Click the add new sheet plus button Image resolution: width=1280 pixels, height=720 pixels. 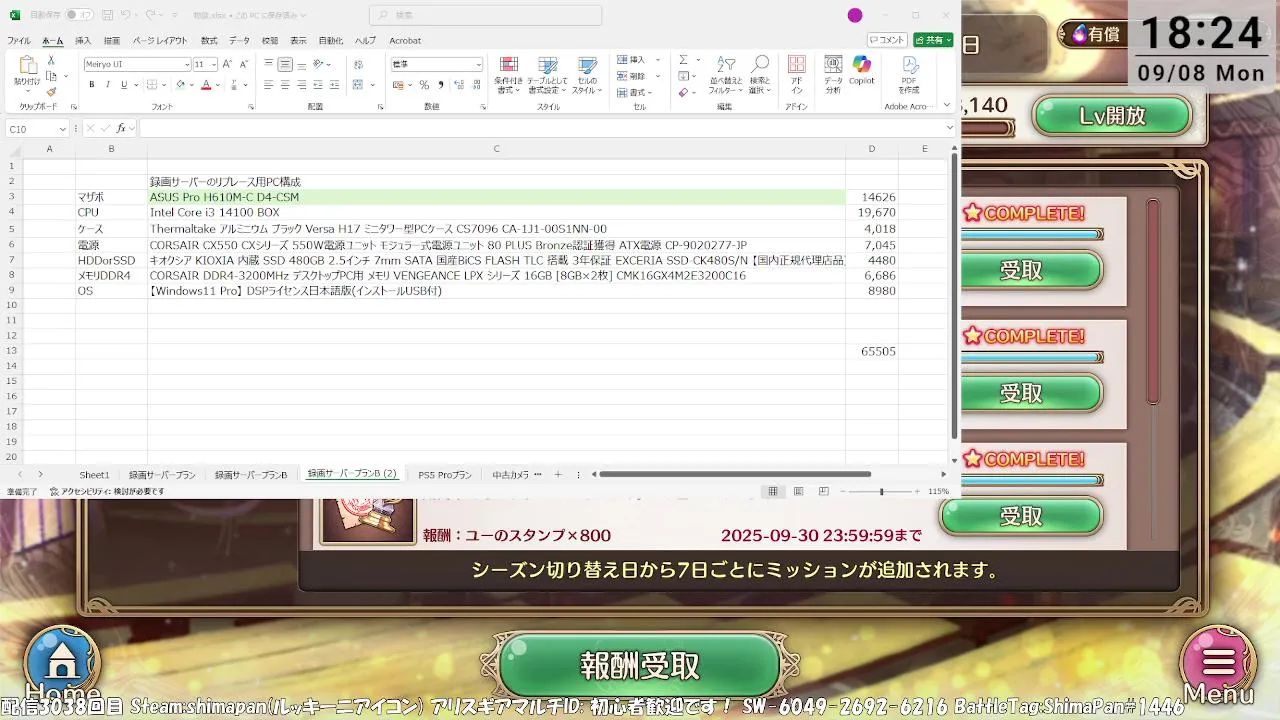558,475
